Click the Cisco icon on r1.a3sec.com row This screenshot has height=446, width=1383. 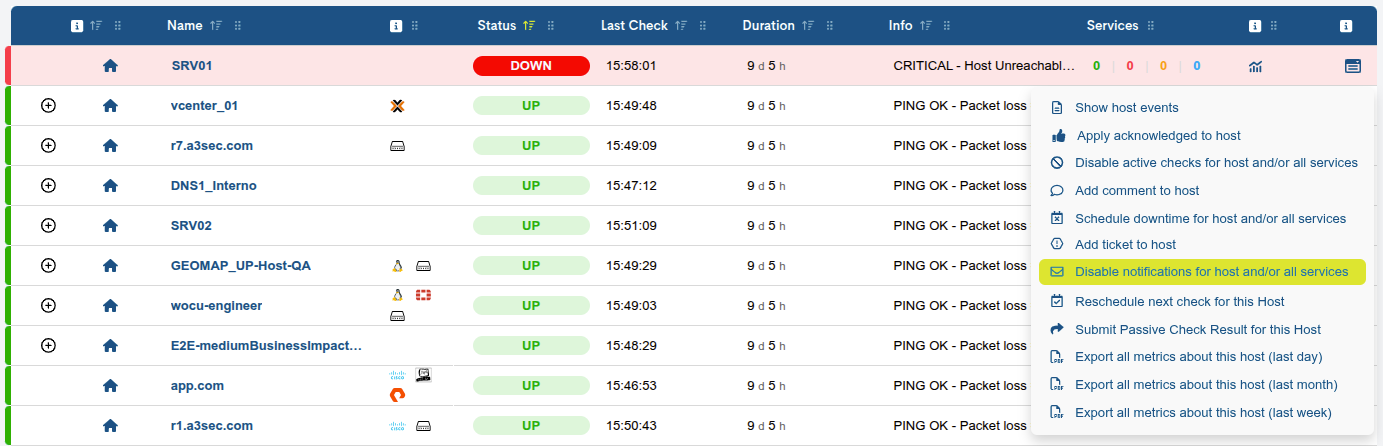pyautogui.click(x=397, y=426)
